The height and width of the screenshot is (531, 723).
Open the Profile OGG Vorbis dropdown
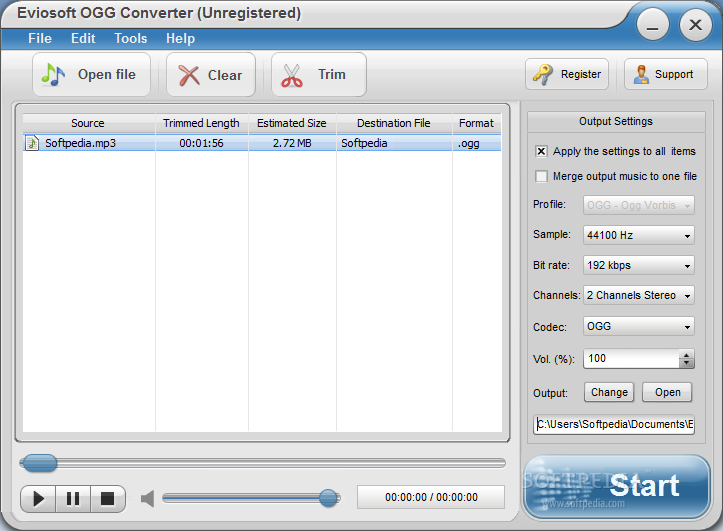[x=639, y=205]
